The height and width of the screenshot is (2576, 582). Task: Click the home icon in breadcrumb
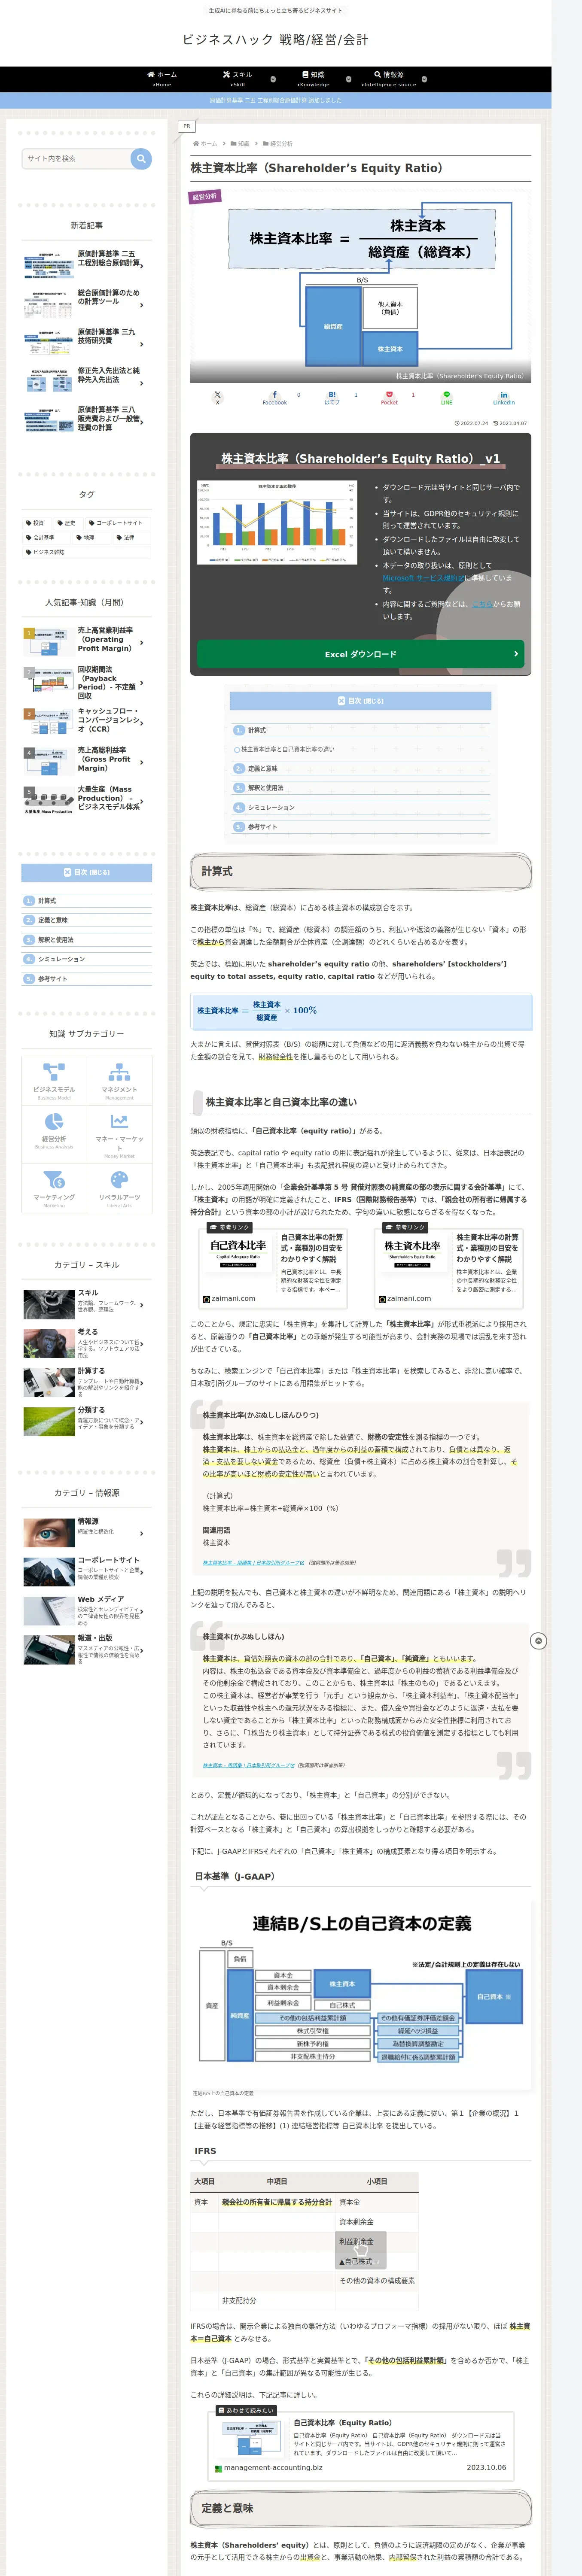195,144
